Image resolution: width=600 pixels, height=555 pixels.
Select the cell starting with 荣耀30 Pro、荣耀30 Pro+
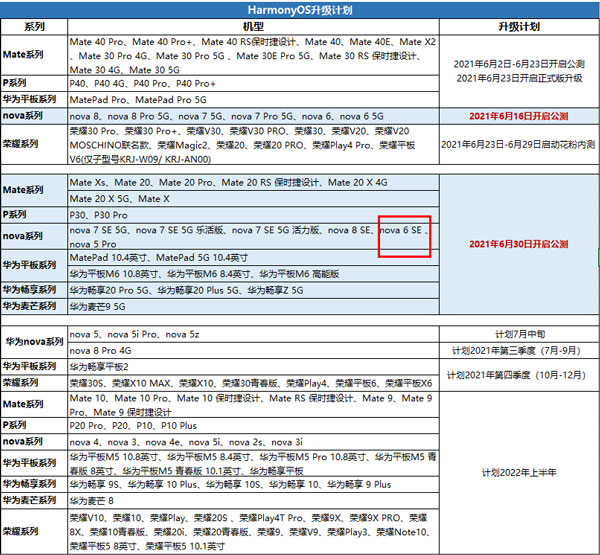tap(253, 144)
